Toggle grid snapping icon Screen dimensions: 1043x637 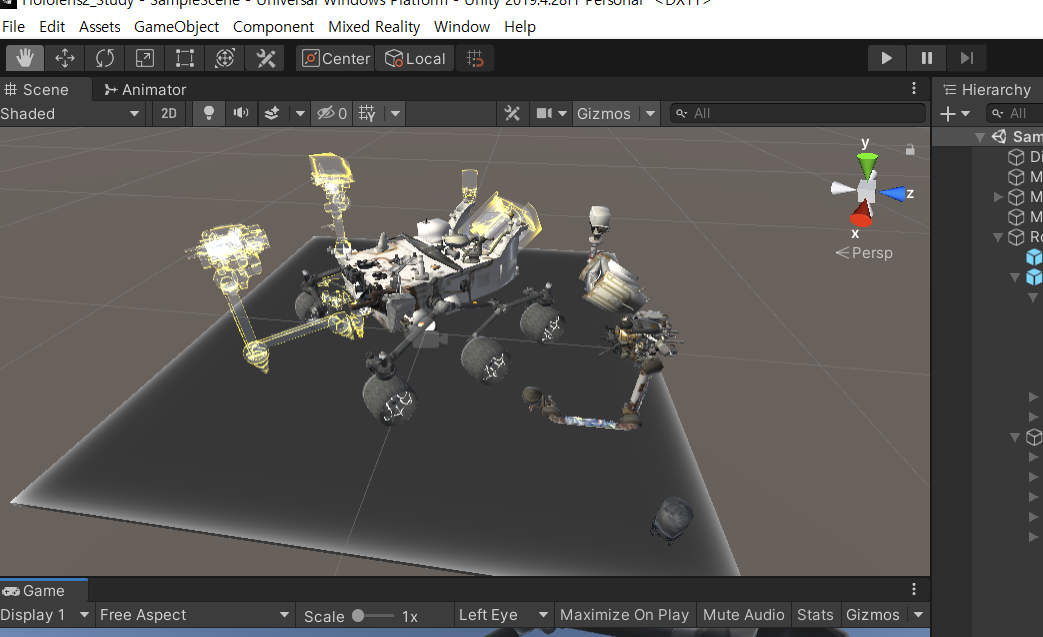(475, 59)
